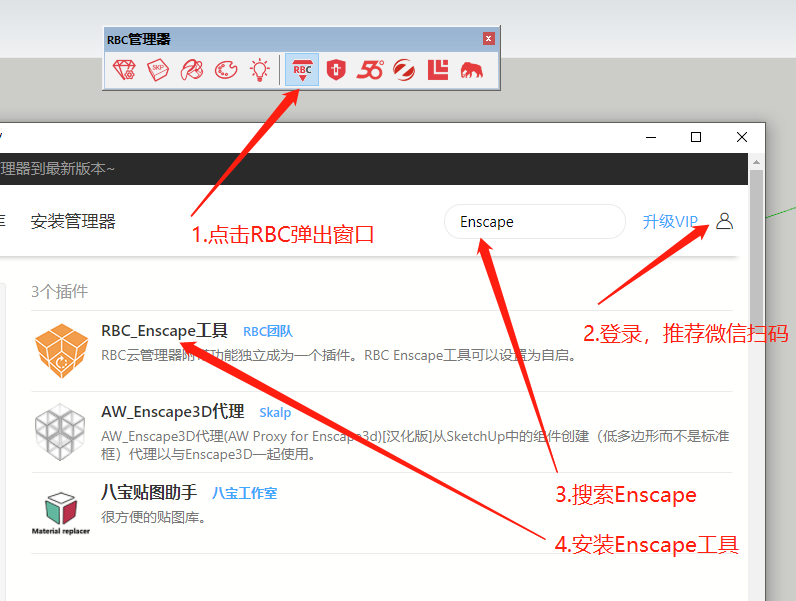This screenshot has height=601, width=796.
Task: Click the scrollbar up arrow in plugin window
Action: tap(756, 162)
